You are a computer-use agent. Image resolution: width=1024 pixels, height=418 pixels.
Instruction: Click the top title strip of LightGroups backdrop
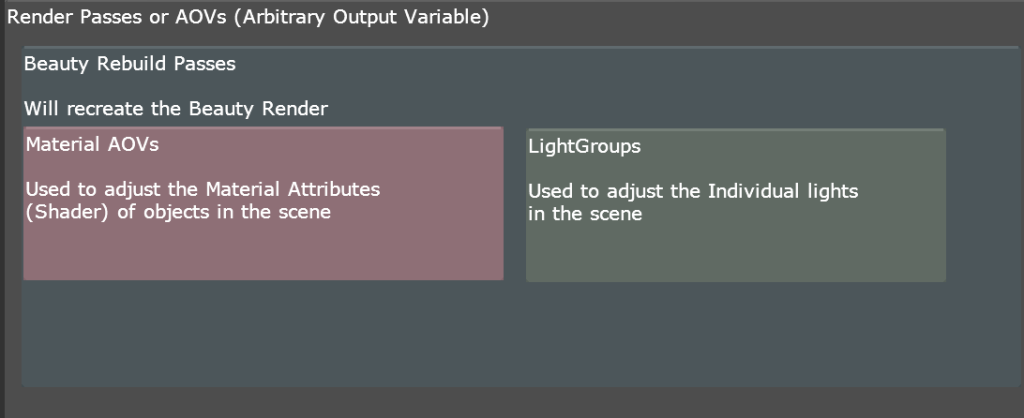[736, 132]
